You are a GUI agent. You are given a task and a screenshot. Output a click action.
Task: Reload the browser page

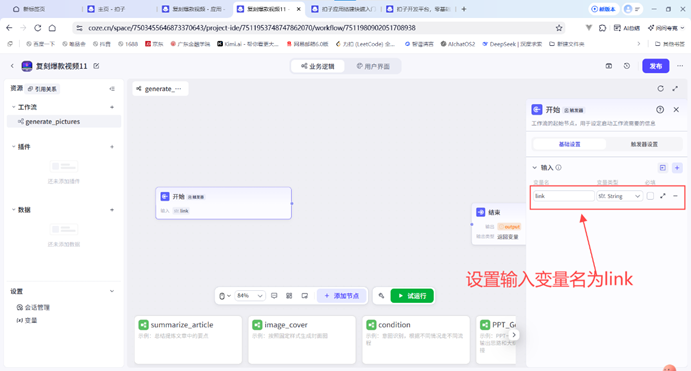pos(37,28)
